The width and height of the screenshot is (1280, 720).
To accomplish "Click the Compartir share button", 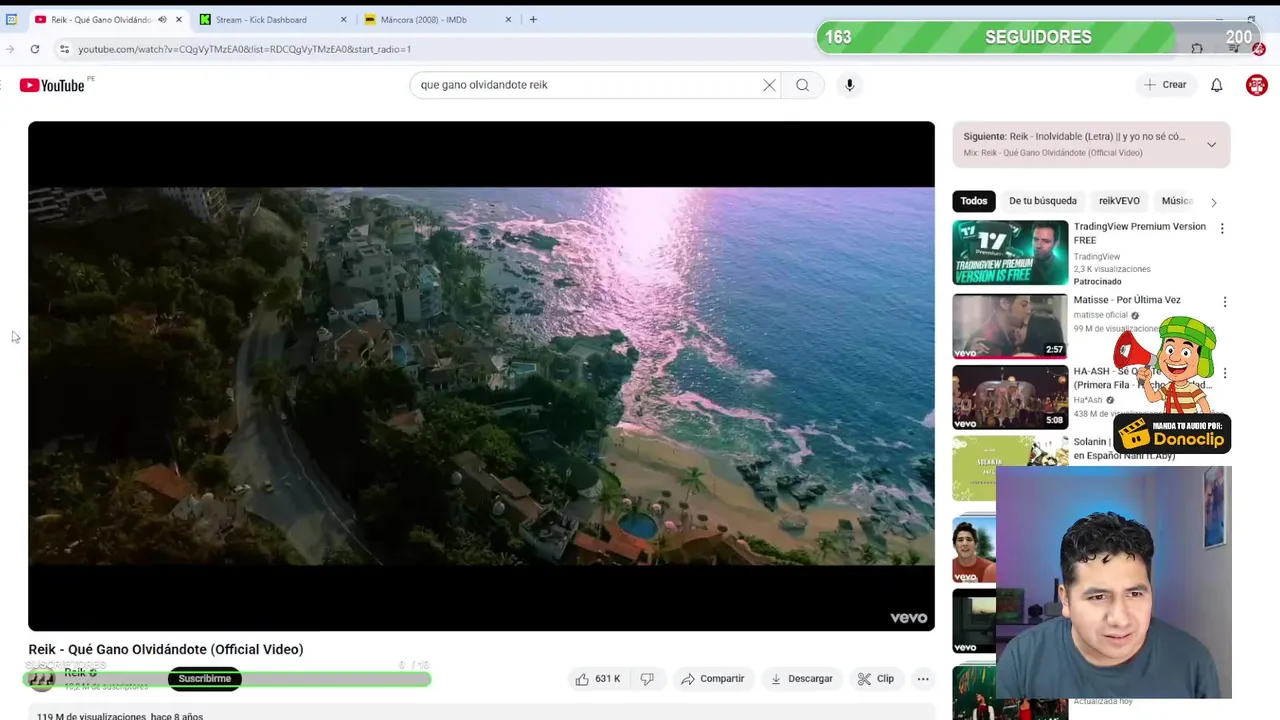I will tap(712, 679).
